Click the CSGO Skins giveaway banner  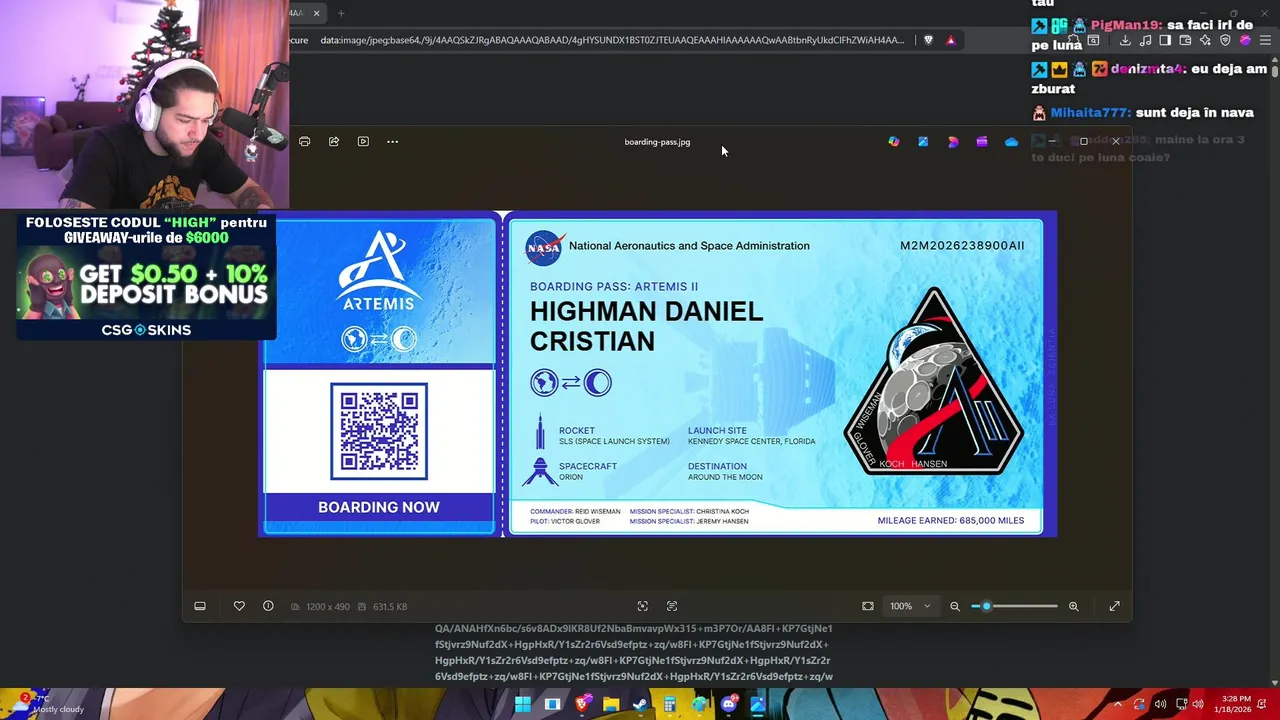pos(146,277)
